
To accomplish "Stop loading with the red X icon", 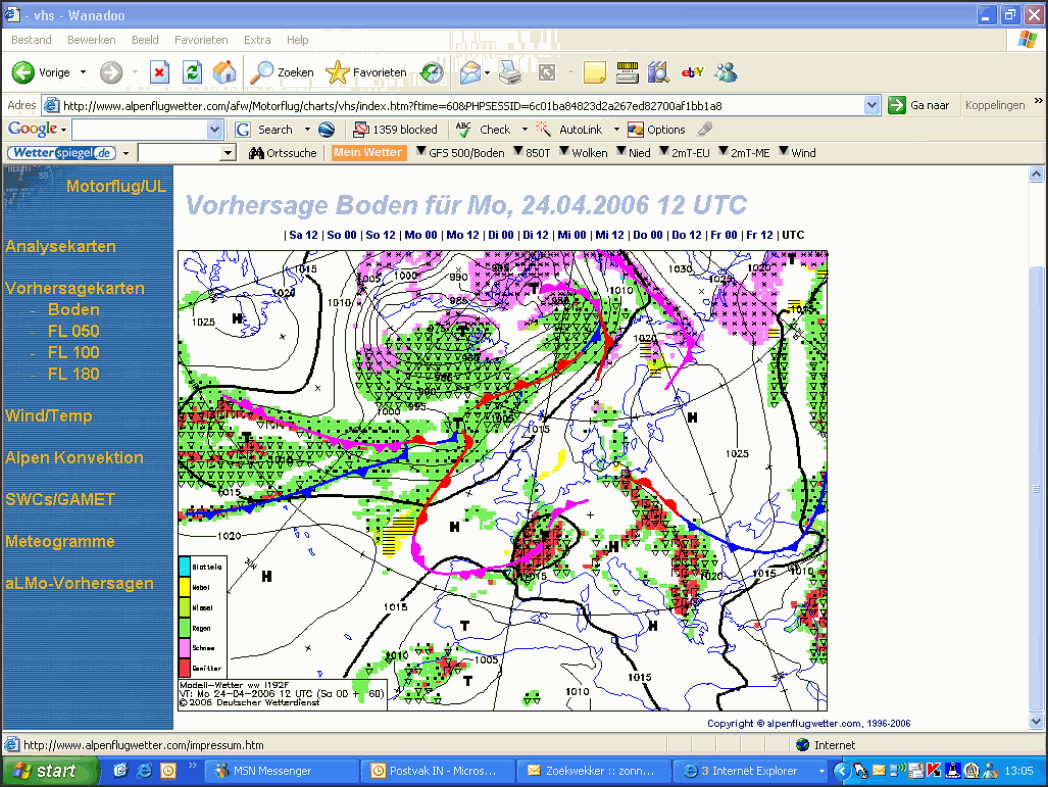I will click(x=159, y=72).
